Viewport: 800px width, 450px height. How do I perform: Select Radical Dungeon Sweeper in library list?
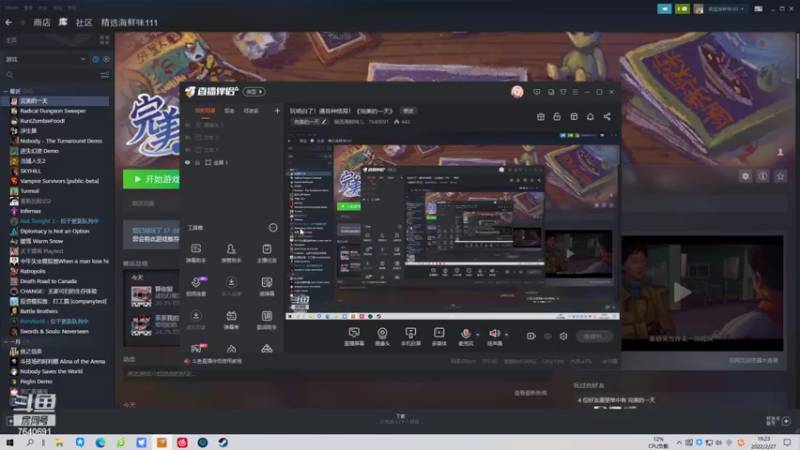pos(53,111)
